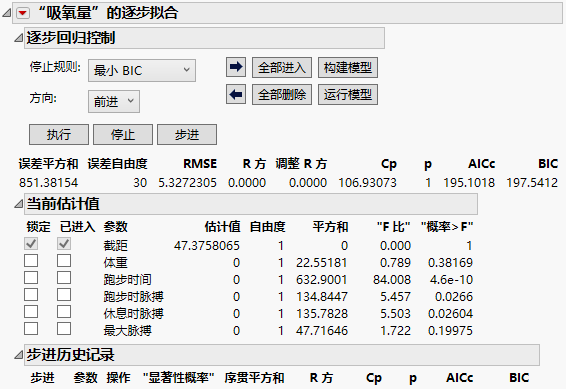Select the 体重 parameter name
Image resolution: width=566 pixels, height=389 pixels.
[x=116, y=263]
